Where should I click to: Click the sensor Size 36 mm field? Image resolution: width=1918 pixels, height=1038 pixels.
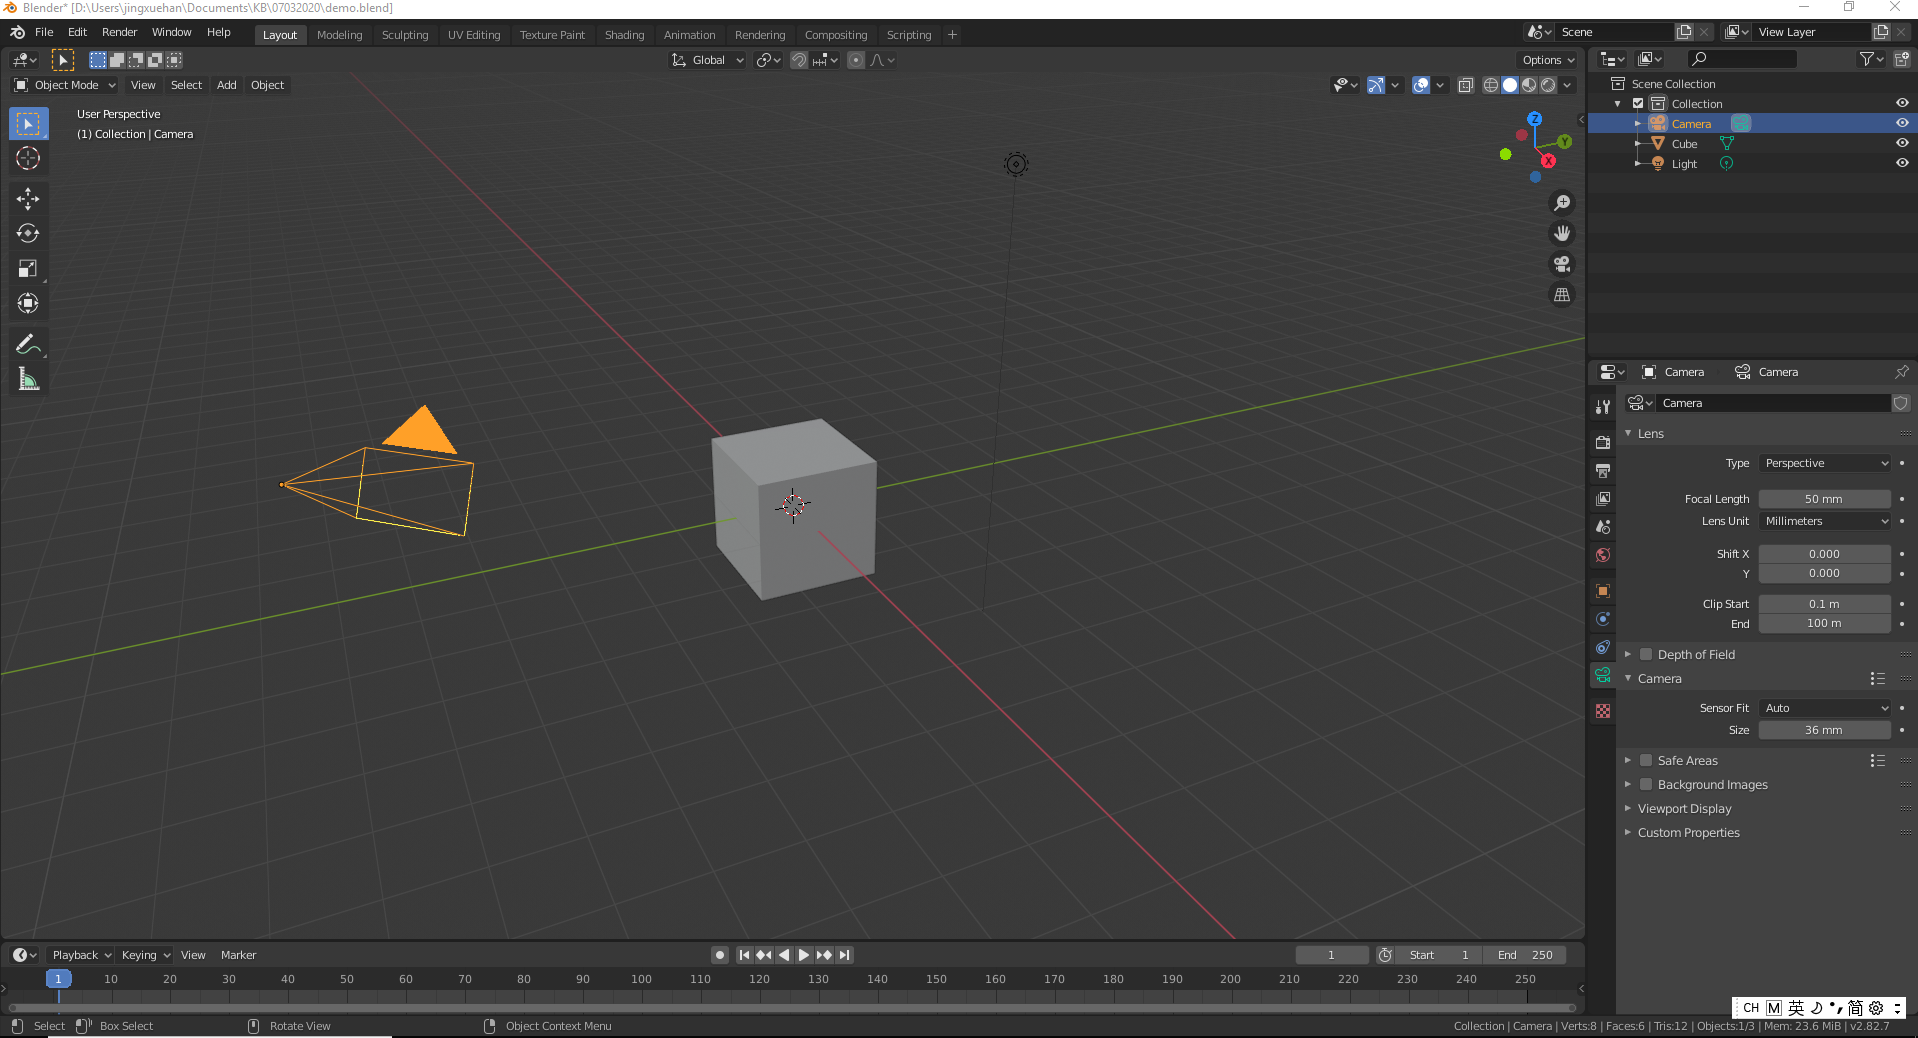(1825, 730)
